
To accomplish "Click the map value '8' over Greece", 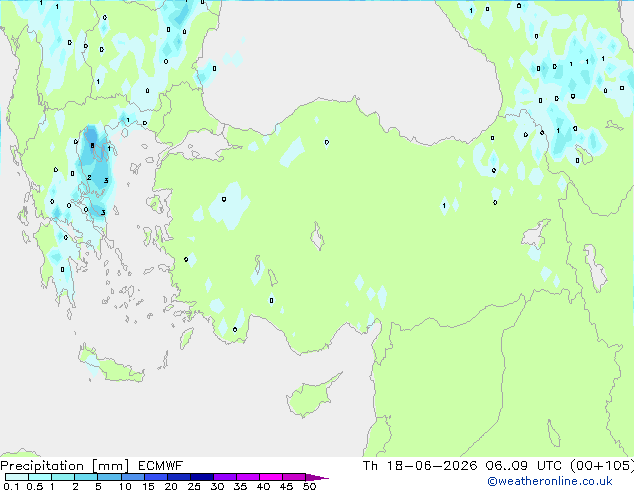I will pos(93,146).
